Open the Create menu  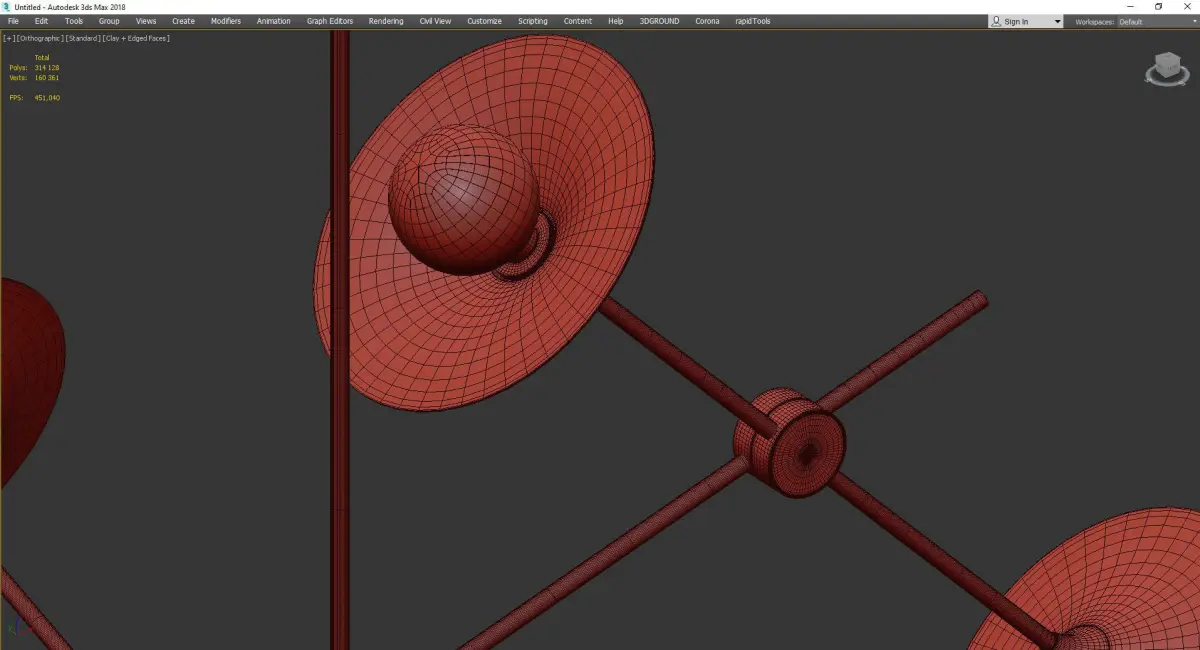[183, 21]
